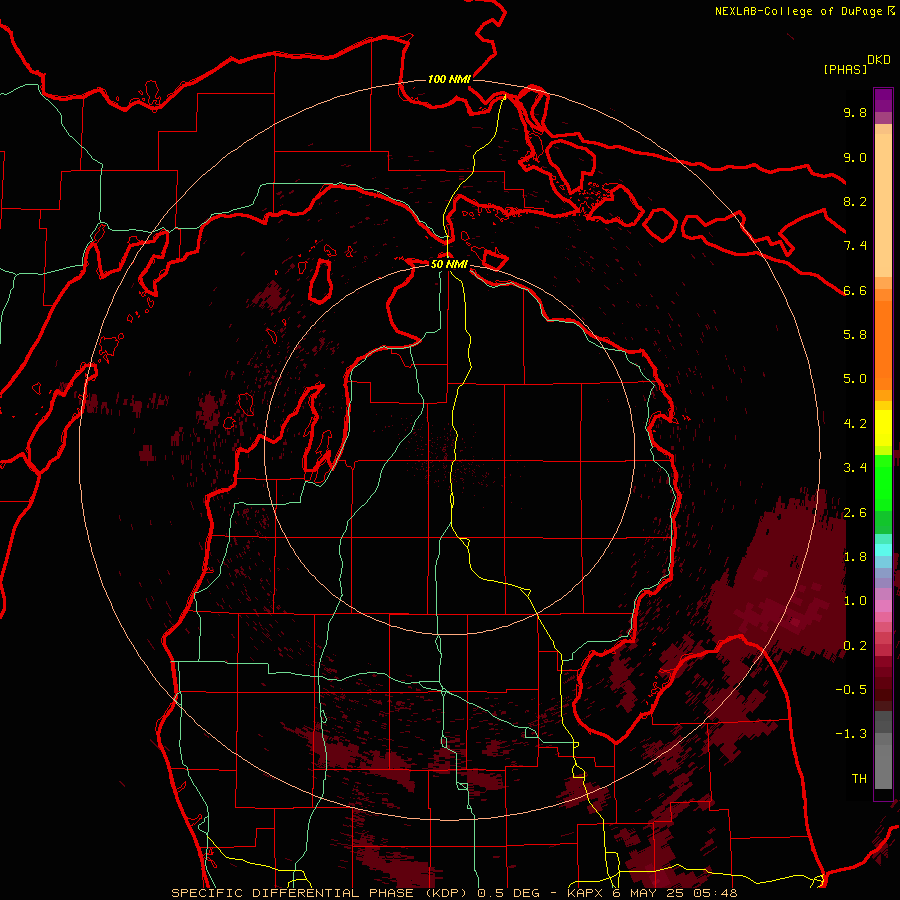Viewport: 900px width, 900px height.
Task: Pick the cyan band in the legend
Action: point(883,550)
